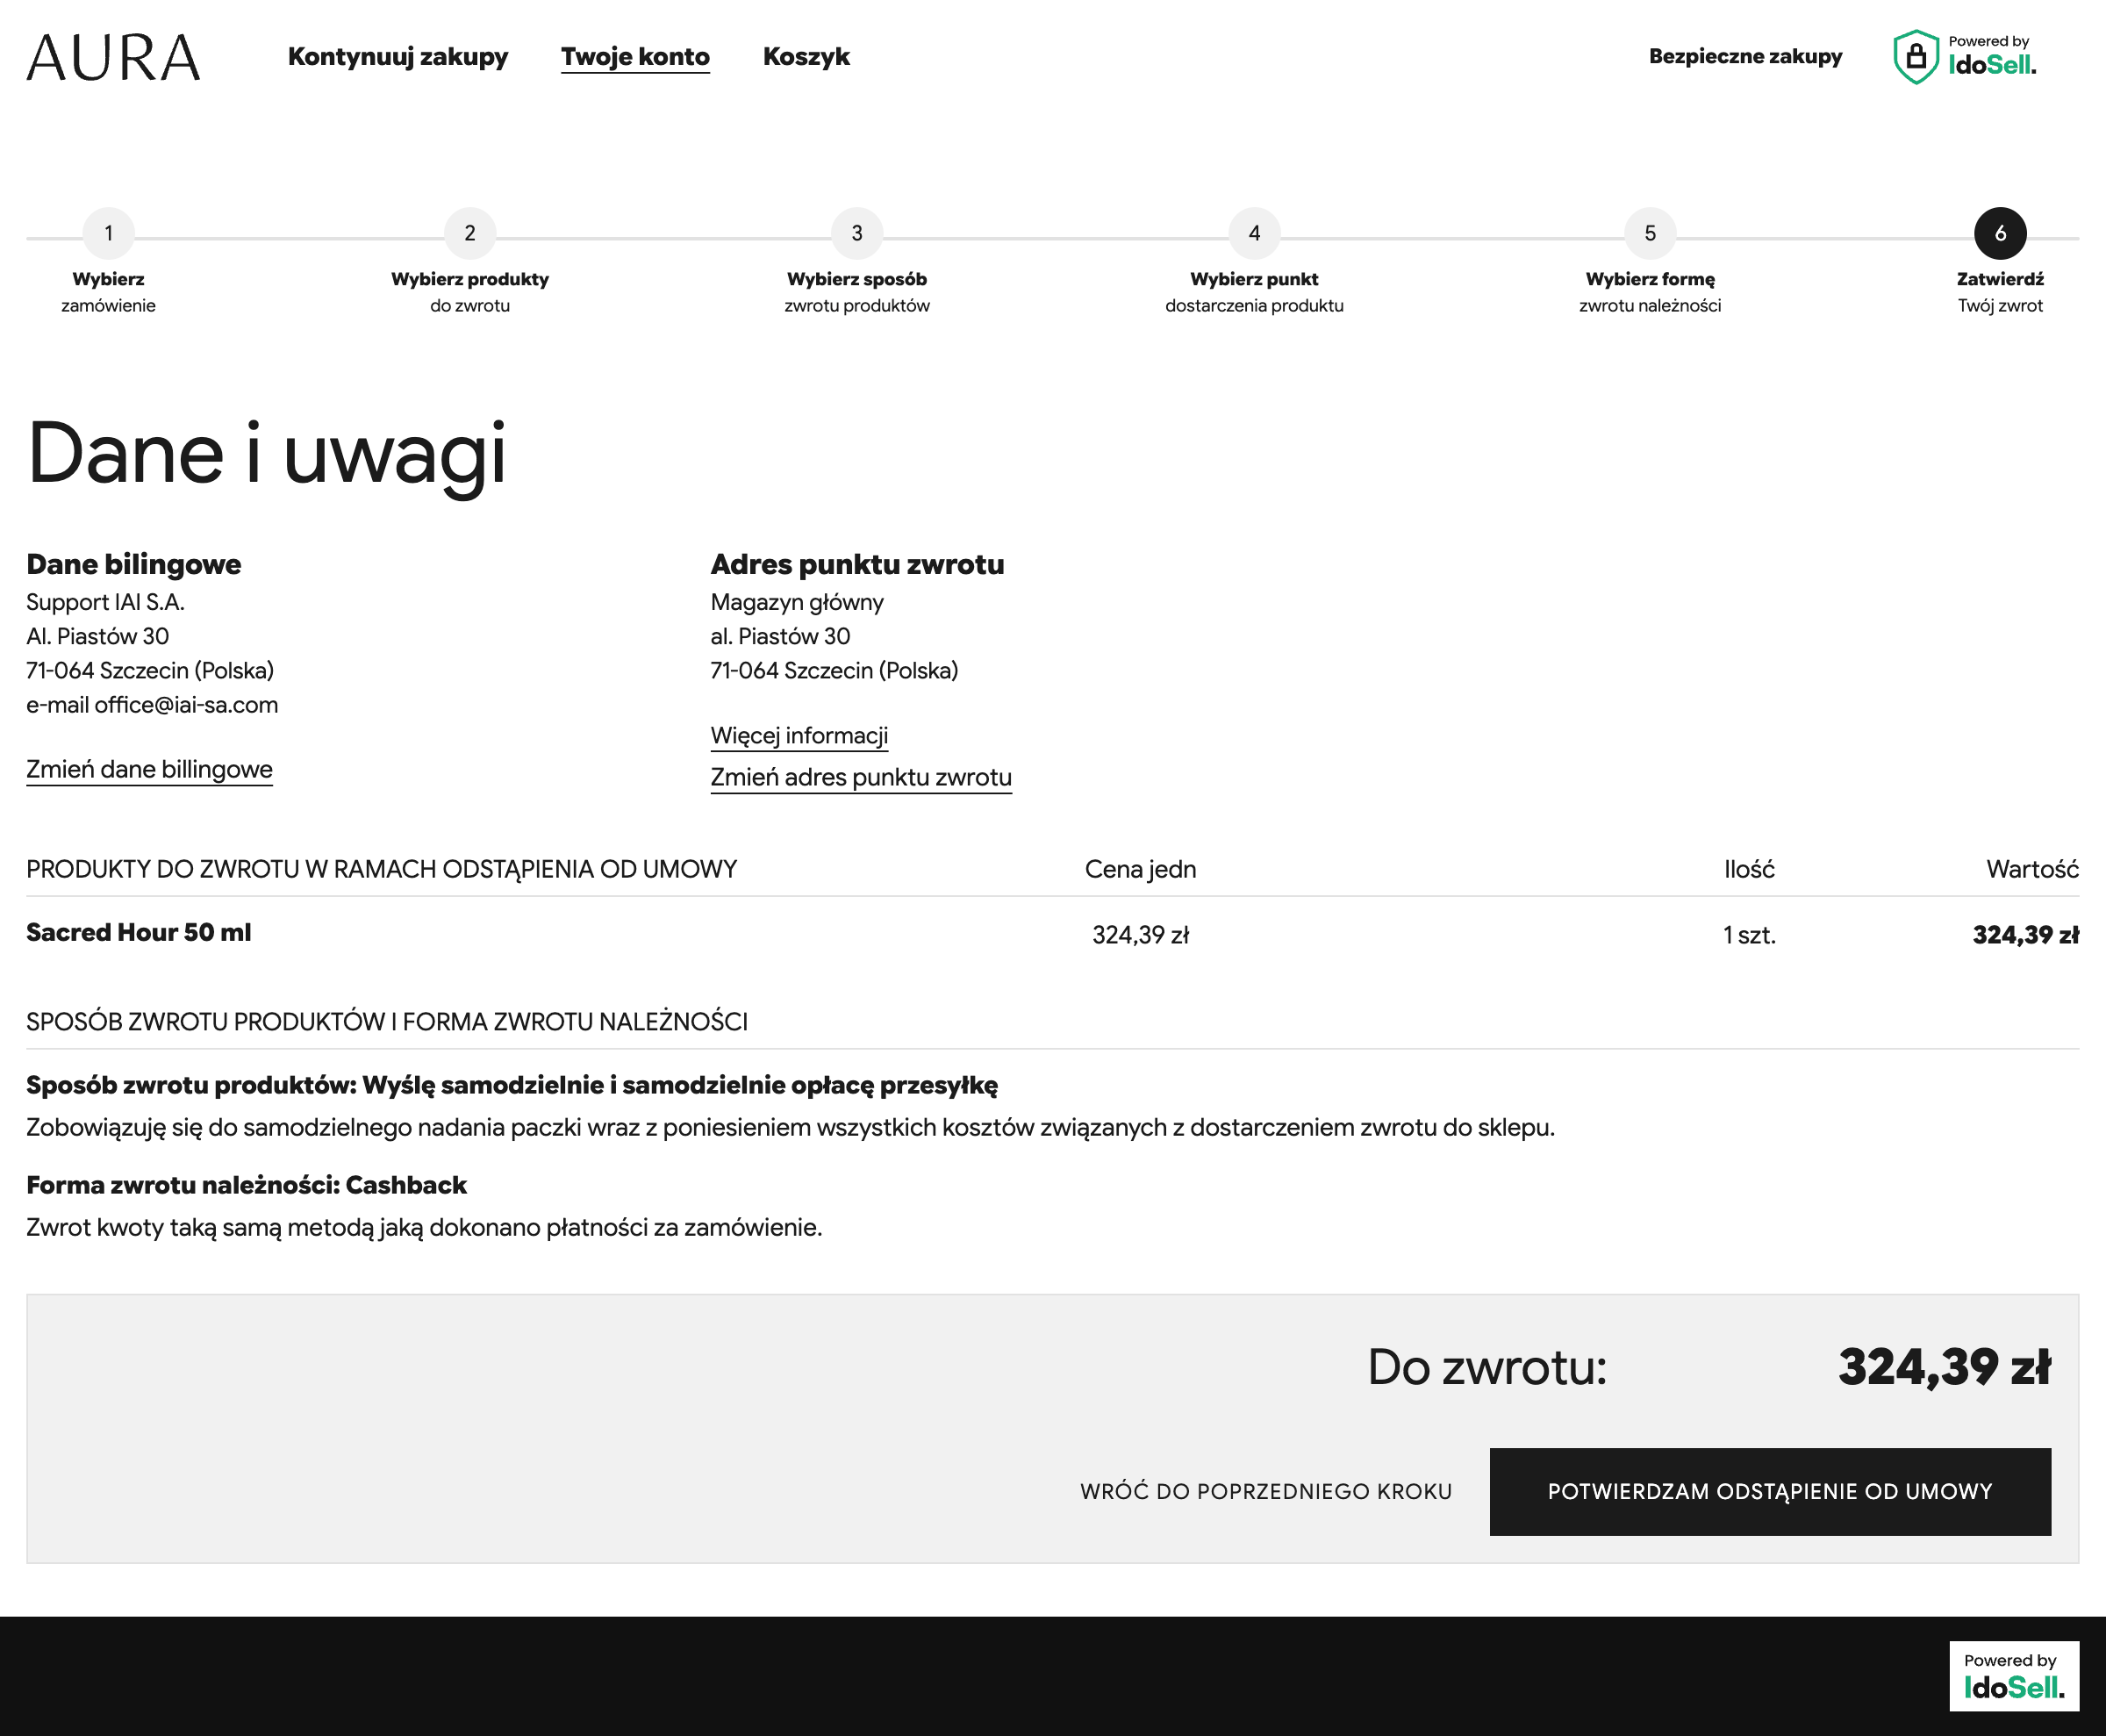Click Cena jedn column header
Image resolution: width=2106 pixels, height=1736 pixels.
point(1140,869)
